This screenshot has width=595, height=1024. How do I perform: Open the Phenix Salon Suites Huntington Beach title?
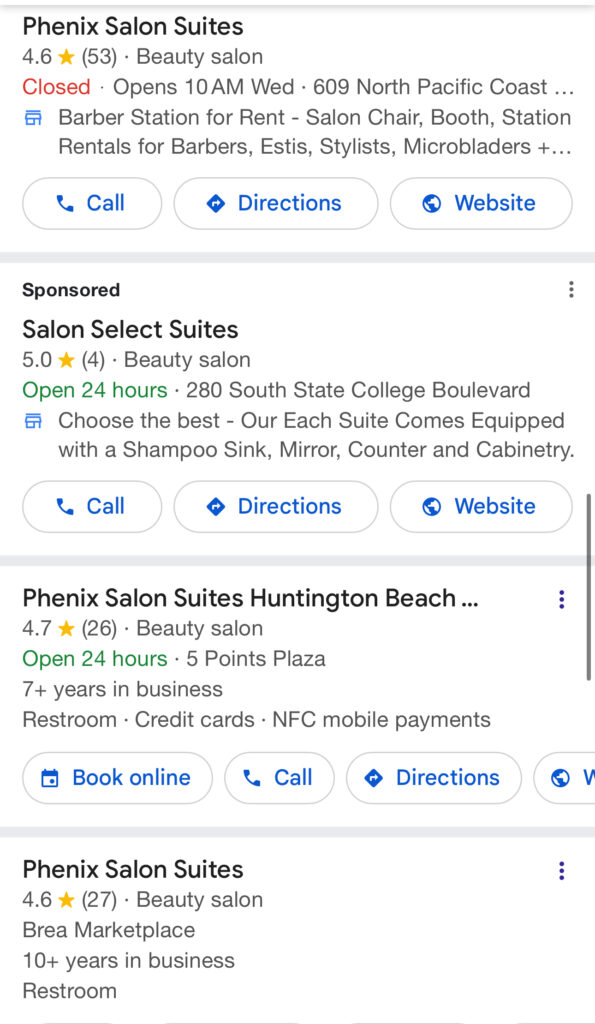point(250,598)
